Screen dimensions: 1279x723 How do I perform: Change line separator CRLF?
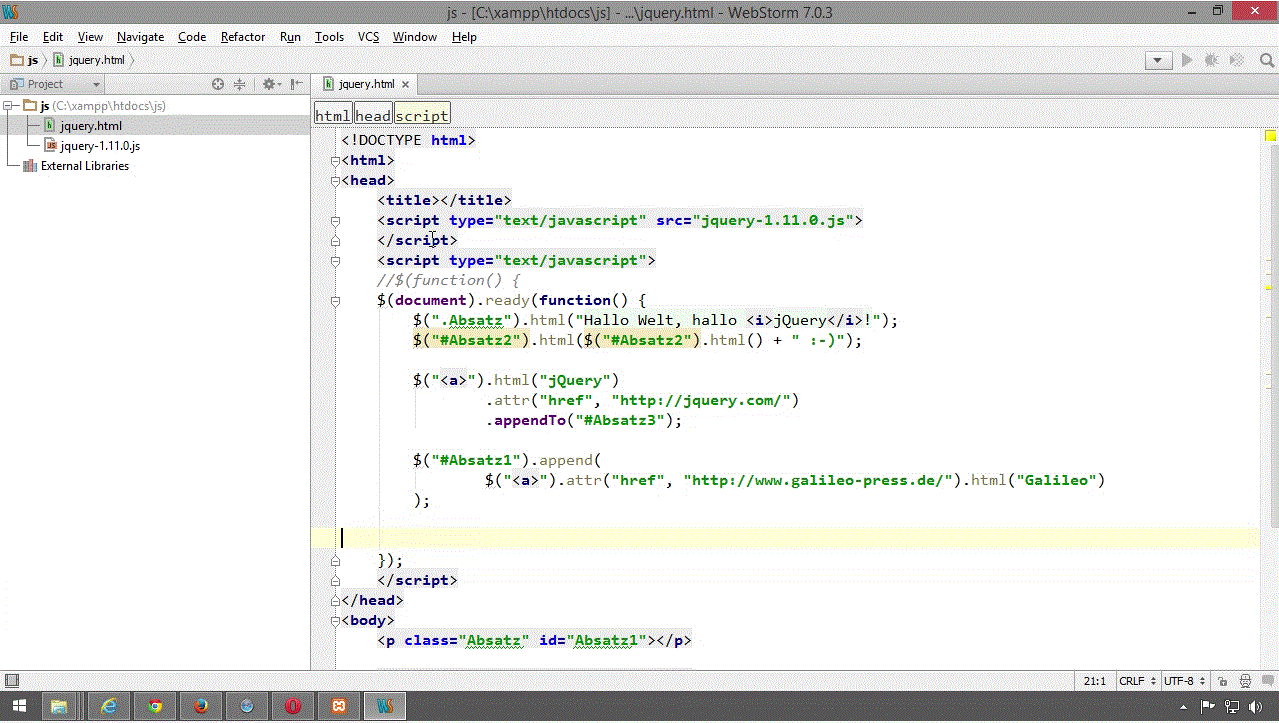tap(1137, 681)
